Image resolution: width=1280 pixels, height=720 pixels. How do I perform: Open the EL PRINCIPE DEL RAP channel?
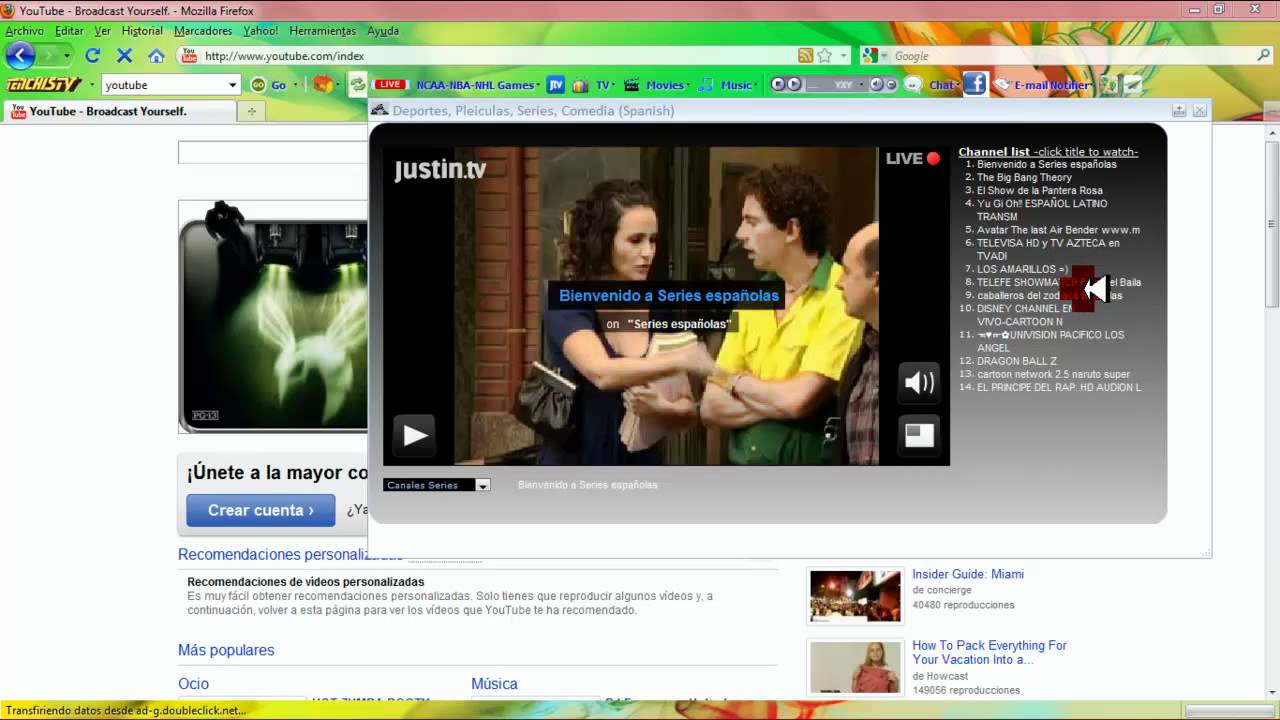(x=1059, y=387)
